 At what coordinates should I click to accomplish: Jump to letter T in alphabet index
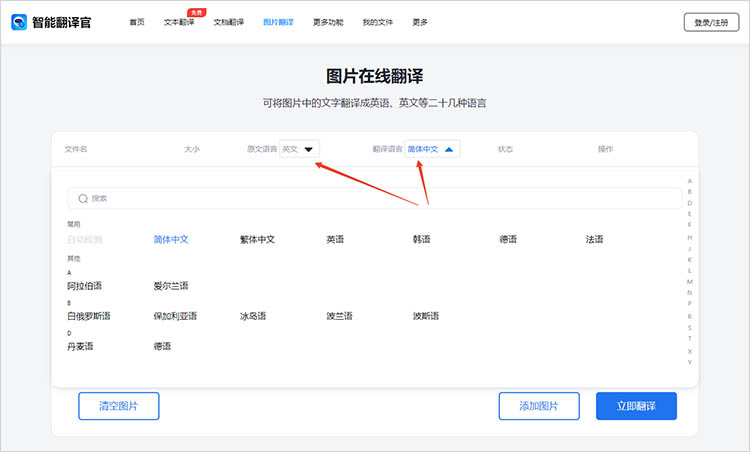[x=690, y=339]
